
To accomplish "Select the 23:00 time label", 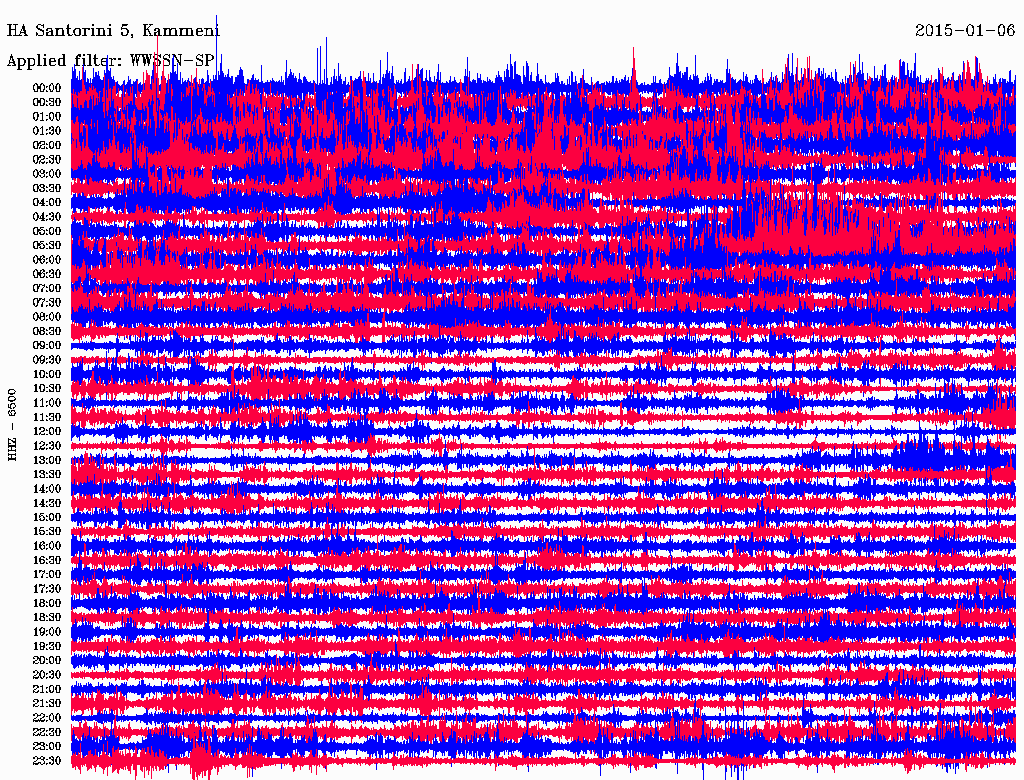I will [47, 746].
